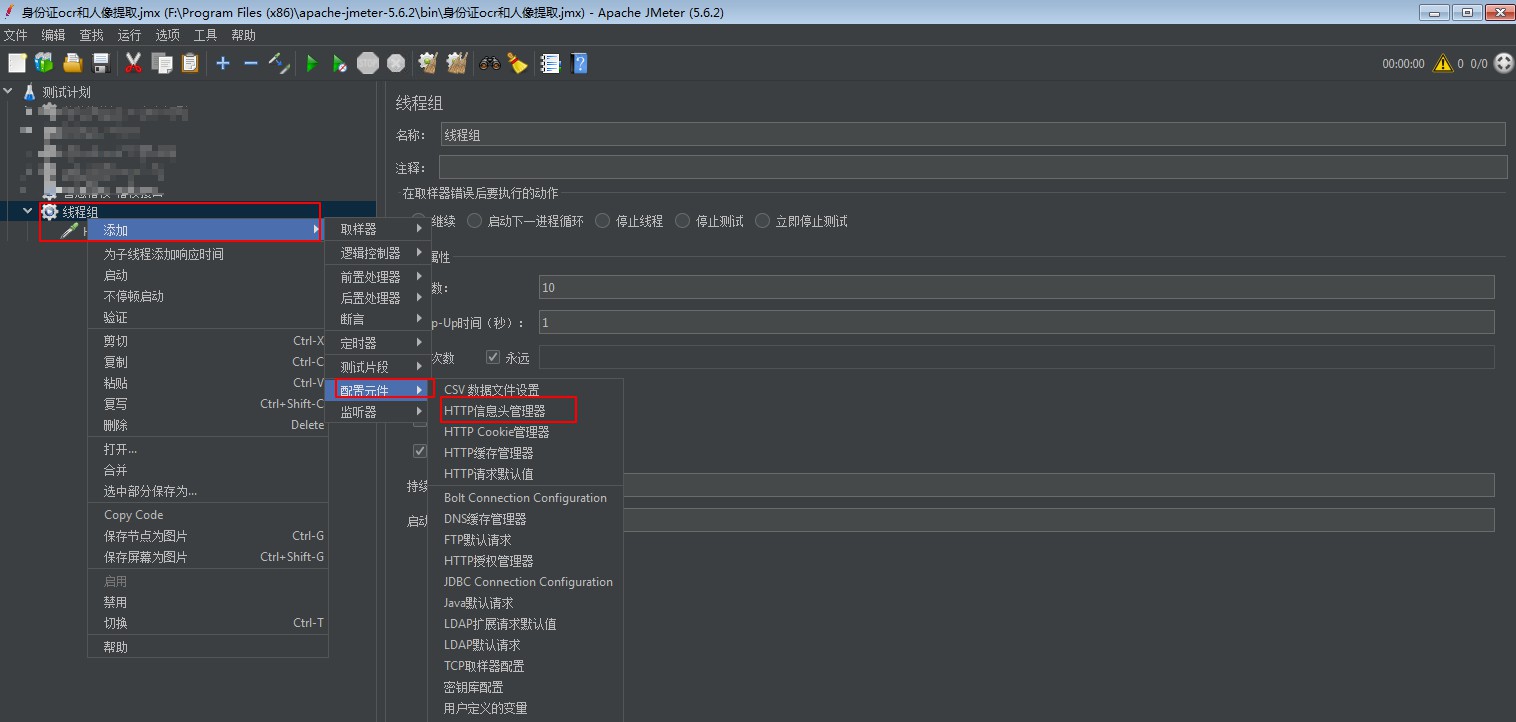This screenshot has height=722, width=1516.
Task: Open the 文件 menu
Action: point(15,35)
